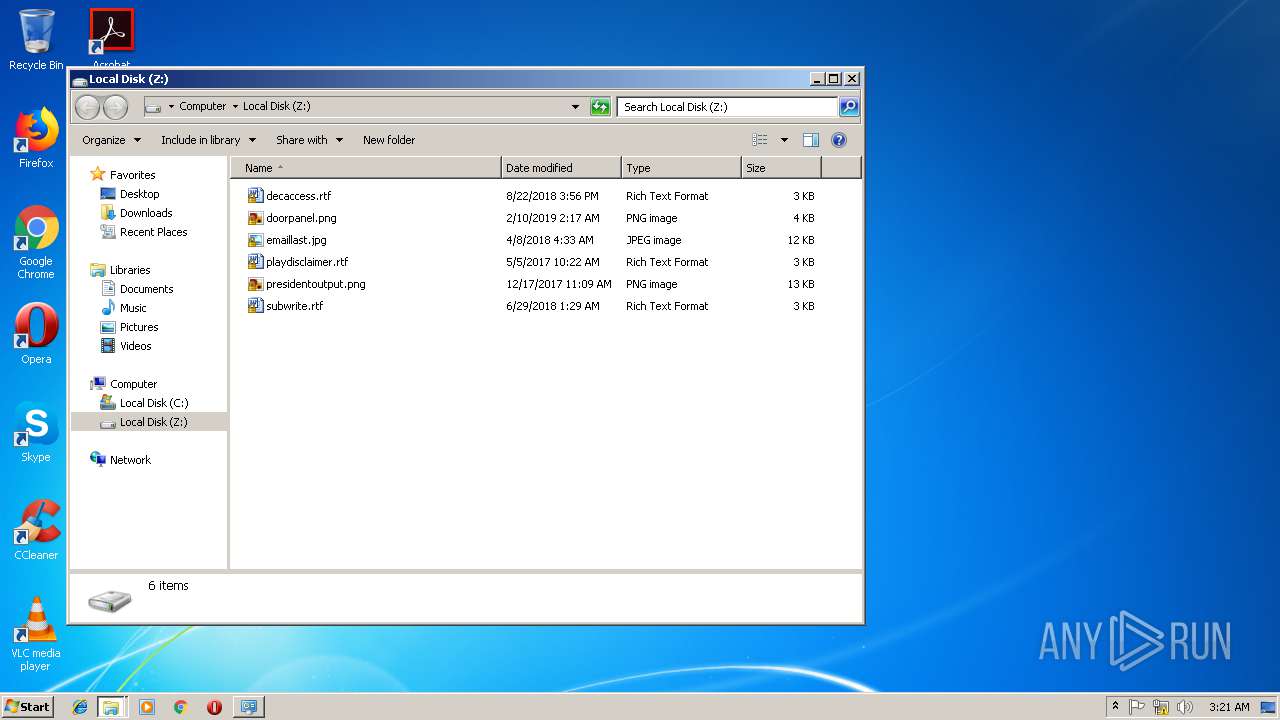
Task: Click the green Refresh button in address bar
Action: click(x=600, y=107)
